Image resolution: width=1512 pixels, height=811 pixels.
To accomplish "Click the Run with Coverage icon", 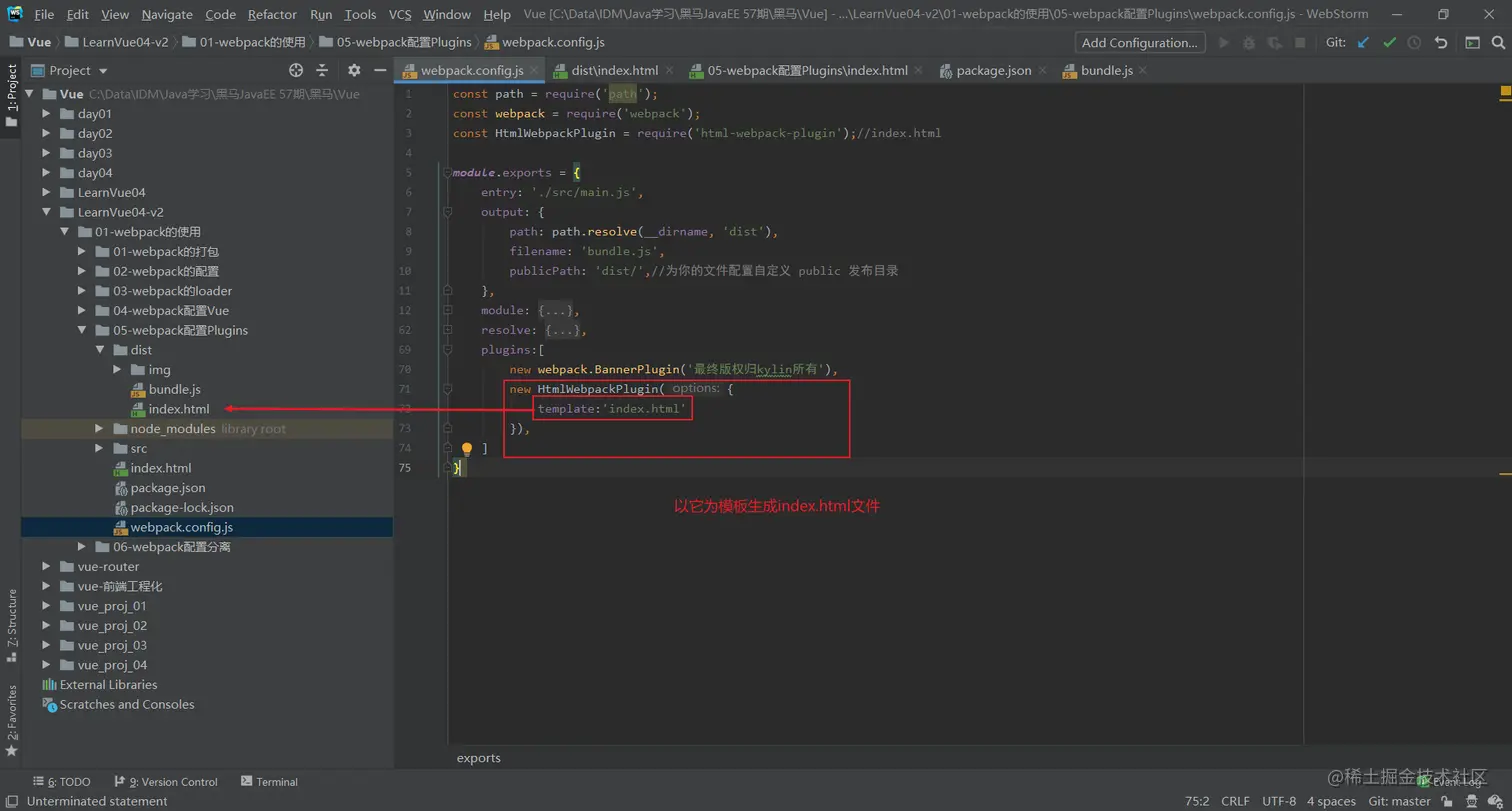I will pyautogui.click(x=1274, y=43).
